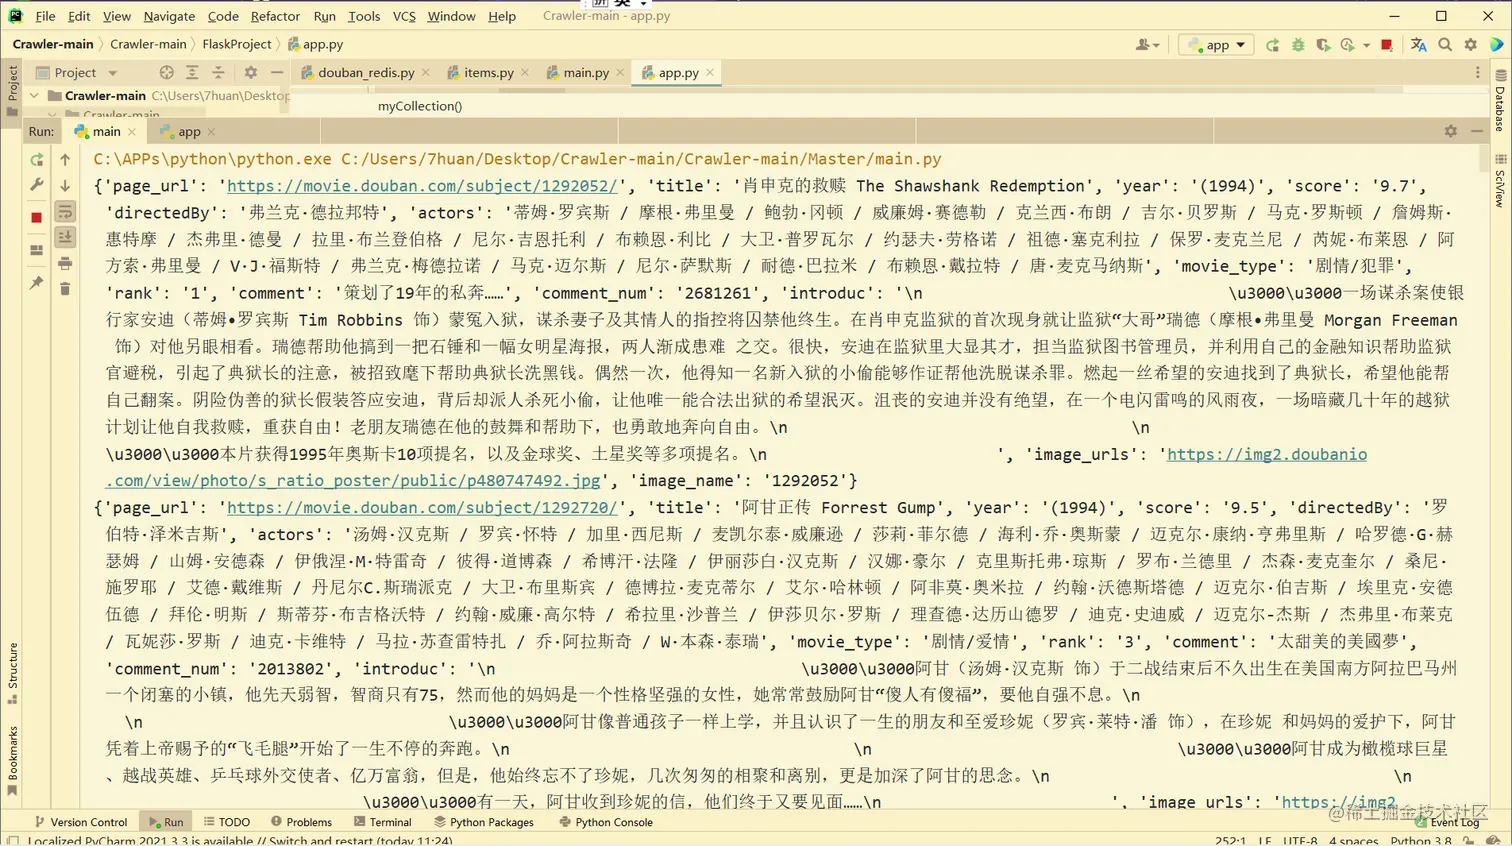Viewport: 1512px width, 846px height.
Task: Clear all console output with trash icon
Action: 65,289
